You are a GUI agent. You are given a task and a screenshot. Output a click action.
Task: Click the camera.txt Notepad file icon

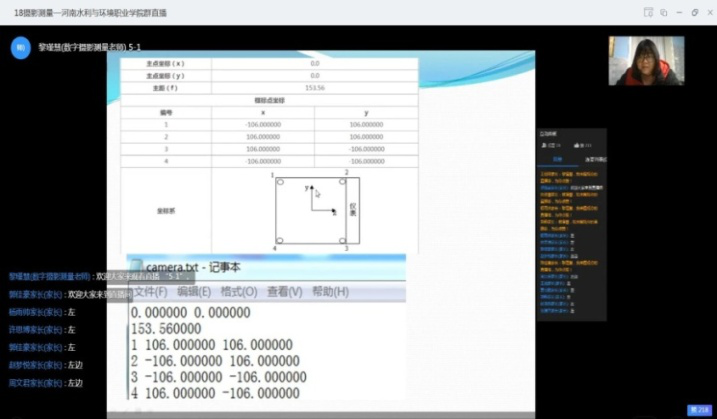[135, 267]
